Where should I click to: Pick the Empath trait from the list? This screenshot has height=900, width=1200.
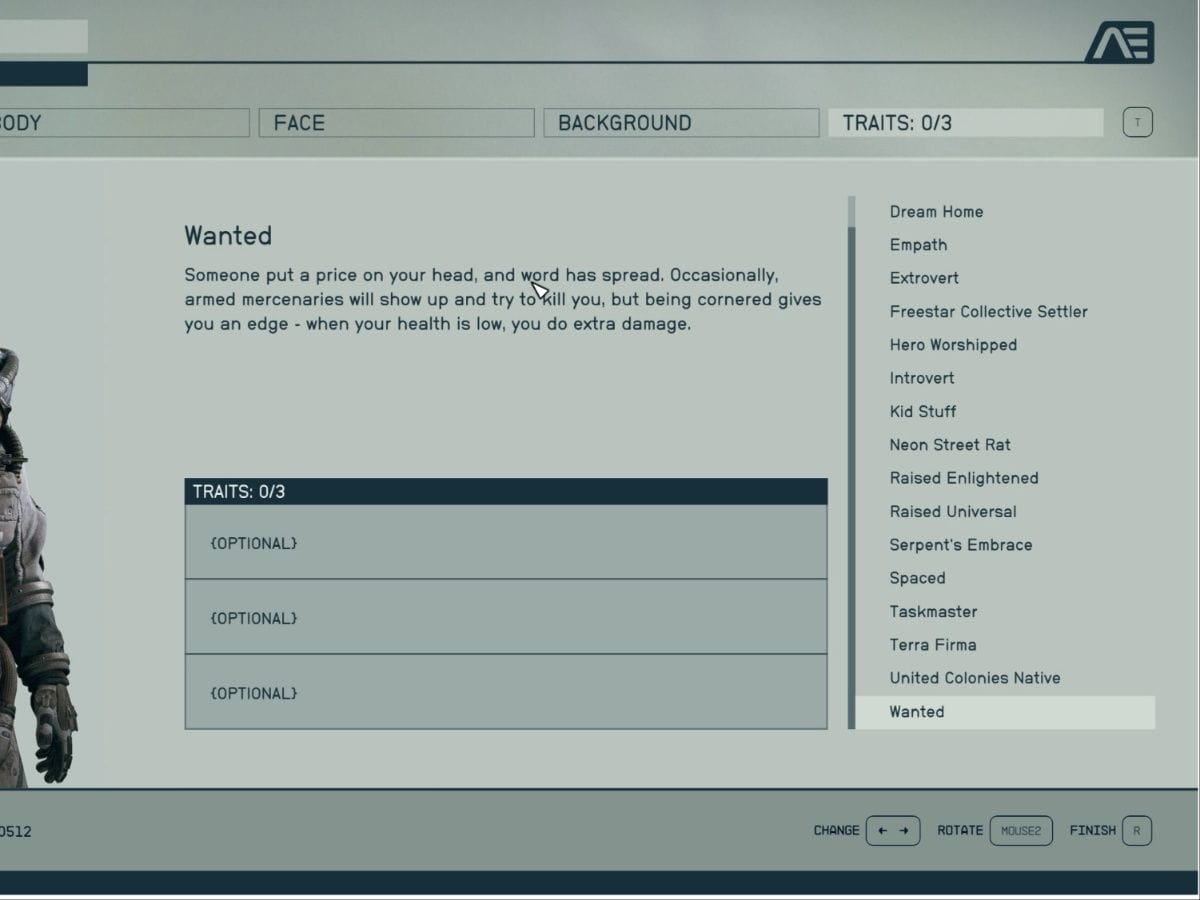pos(918,245)
